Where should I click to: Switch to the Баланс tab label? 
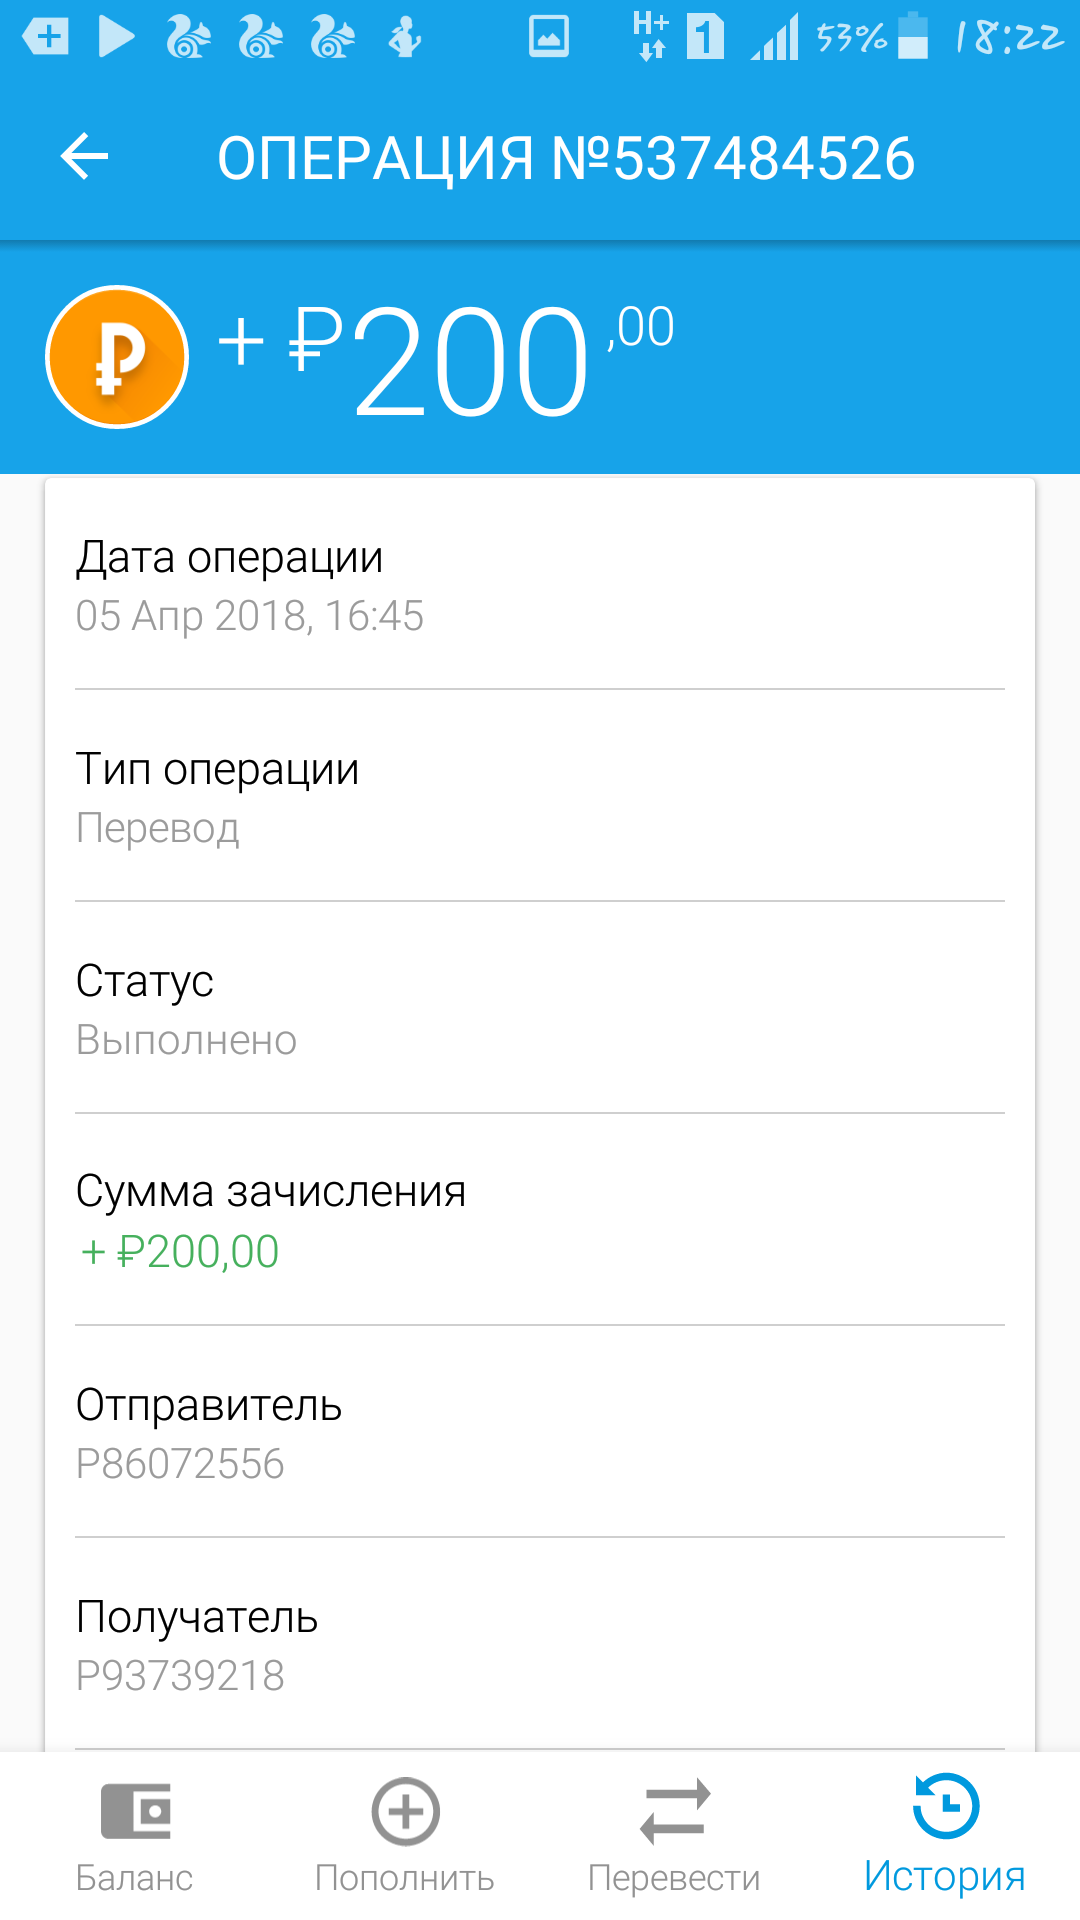pos(135,1878)
